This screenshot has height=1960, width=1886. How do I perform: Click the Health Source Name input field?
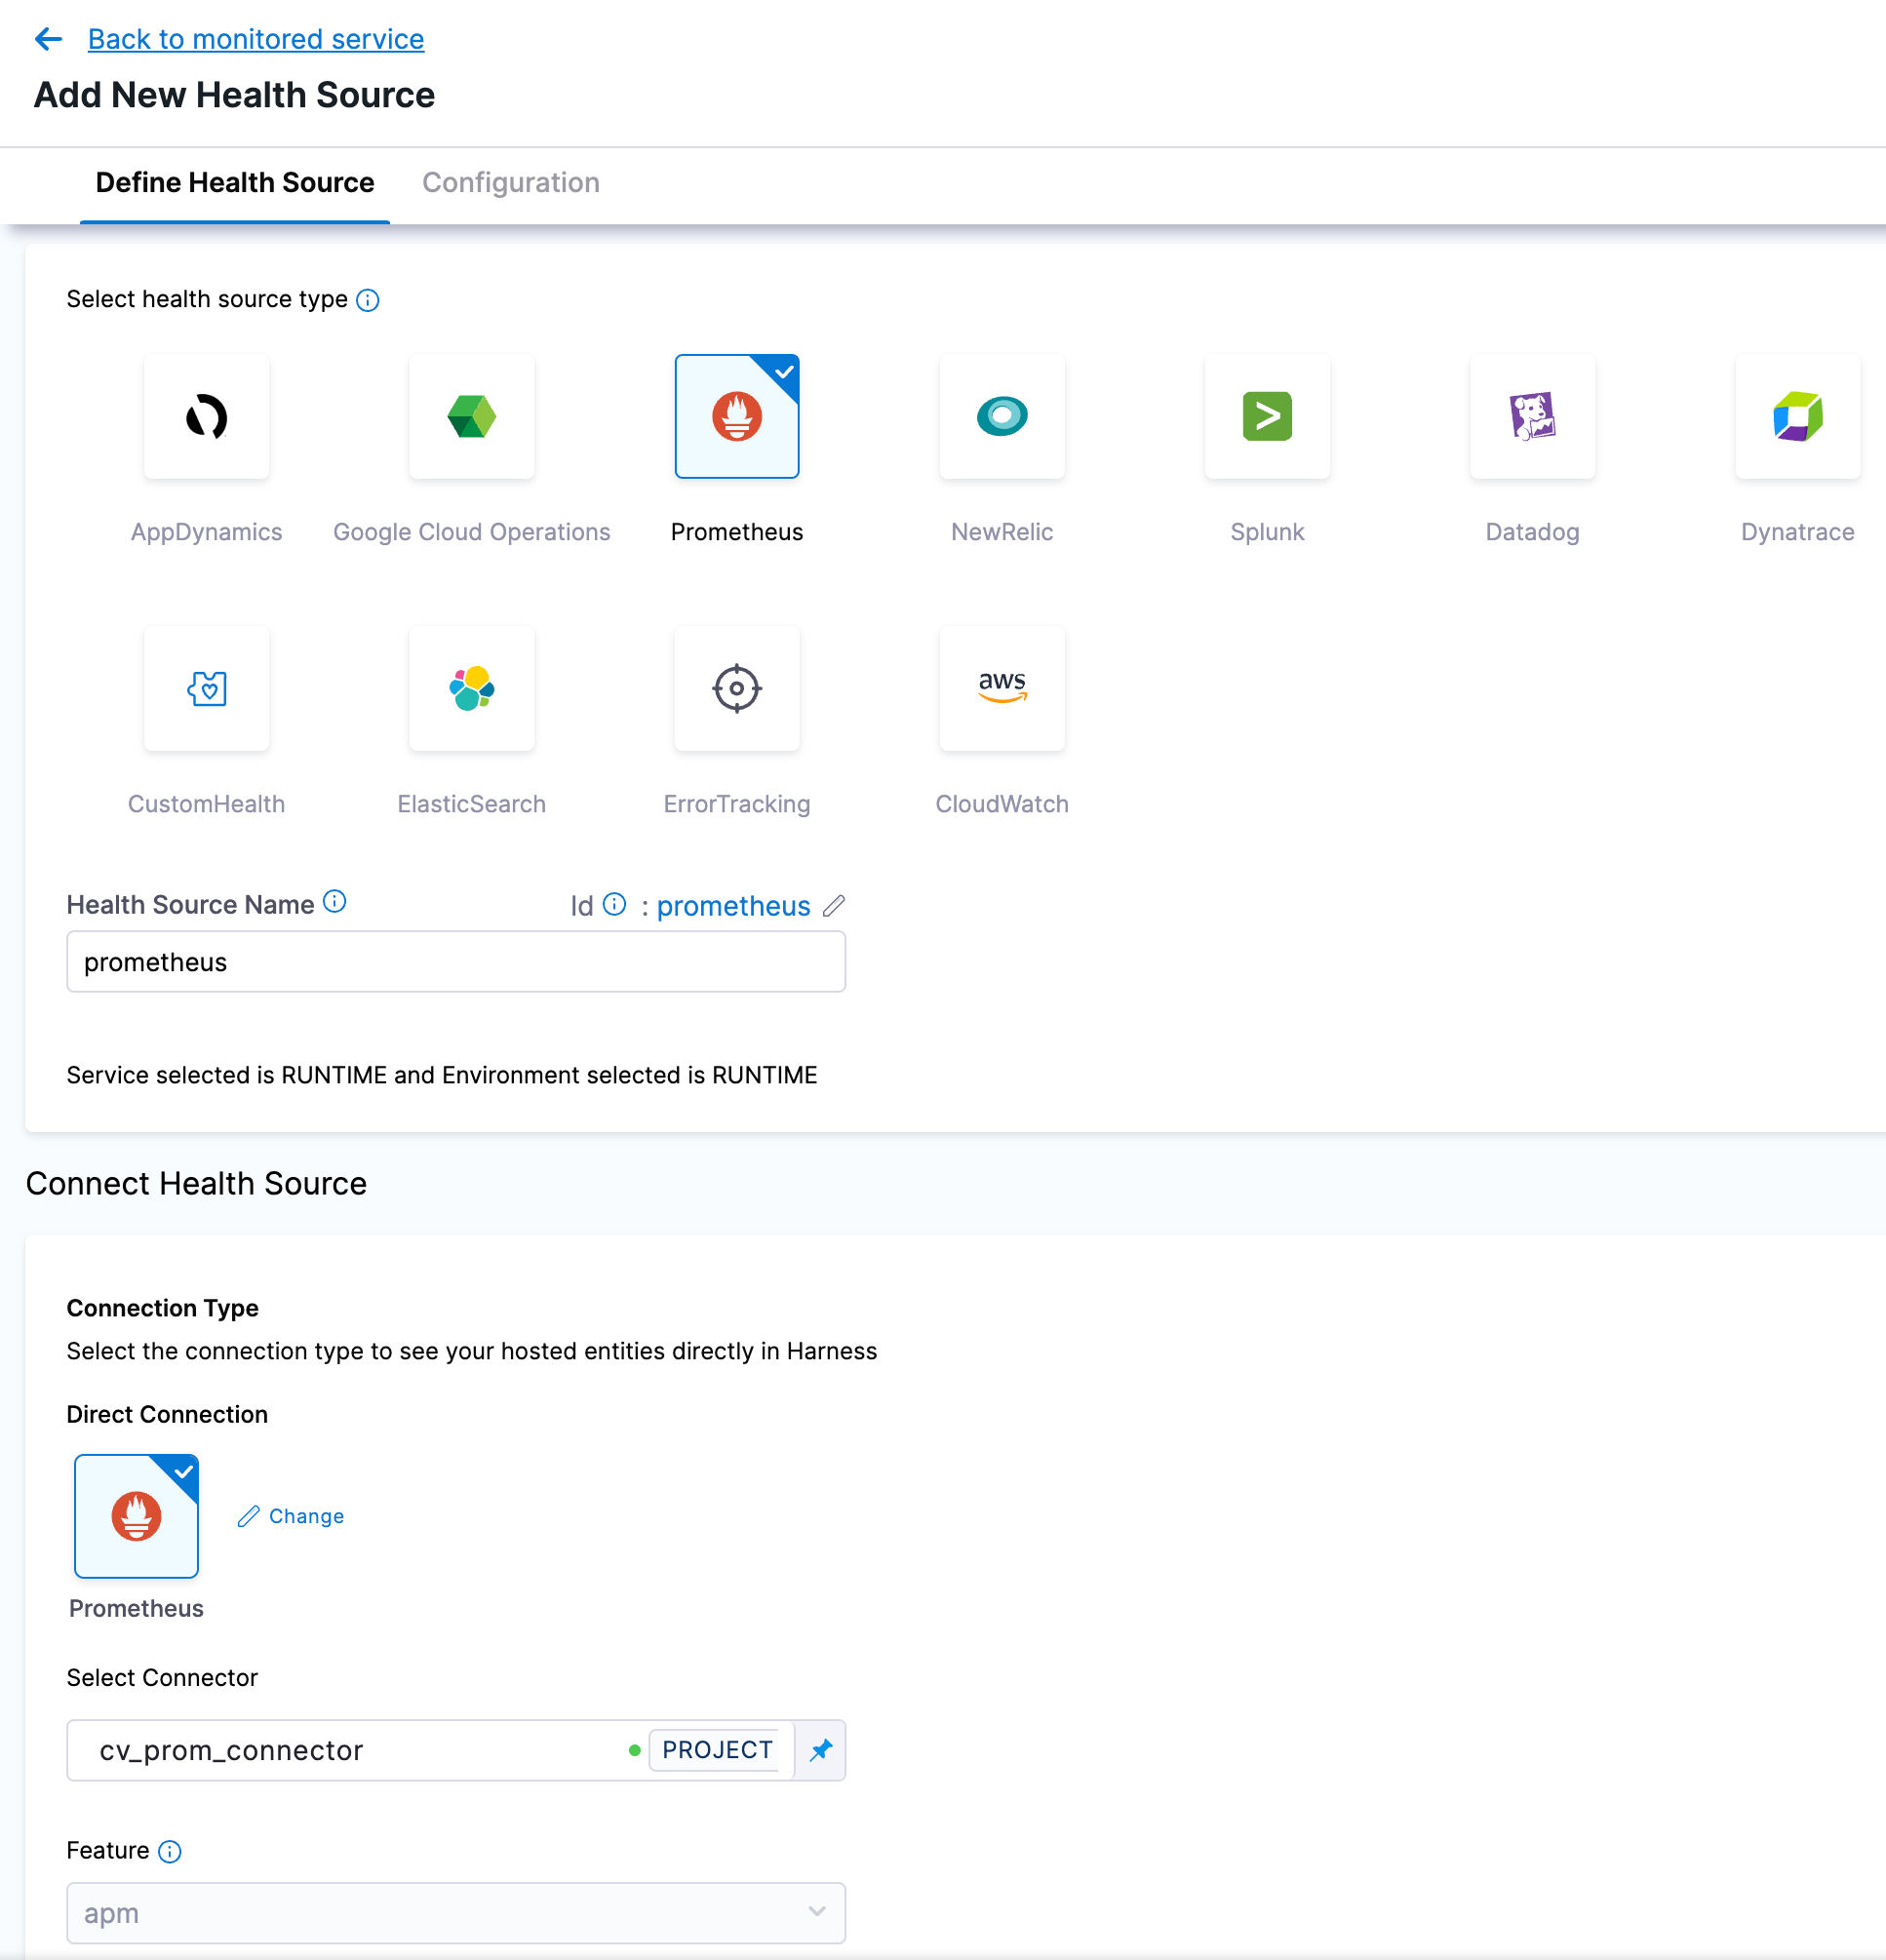[x=455, y=962]
